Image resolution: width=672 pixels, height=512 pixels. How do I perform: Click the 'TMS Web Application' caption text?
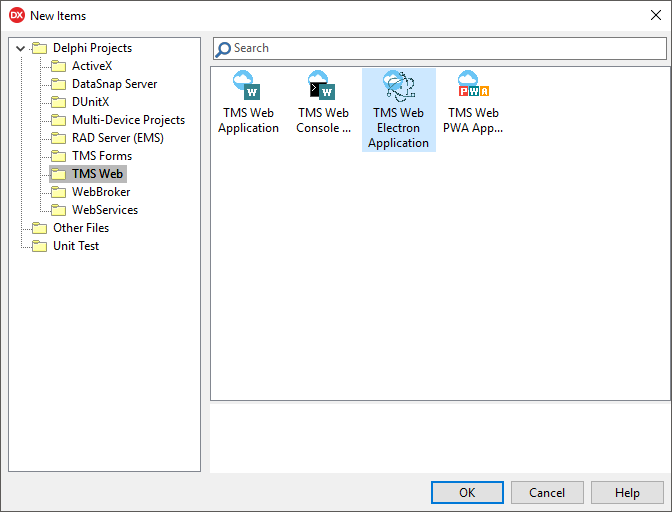click(x=249, y=120)
